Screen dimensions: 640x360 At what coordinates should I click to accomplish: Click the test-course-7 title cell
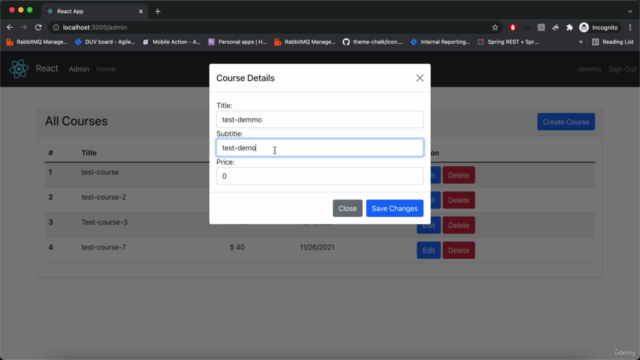(104, 247)
